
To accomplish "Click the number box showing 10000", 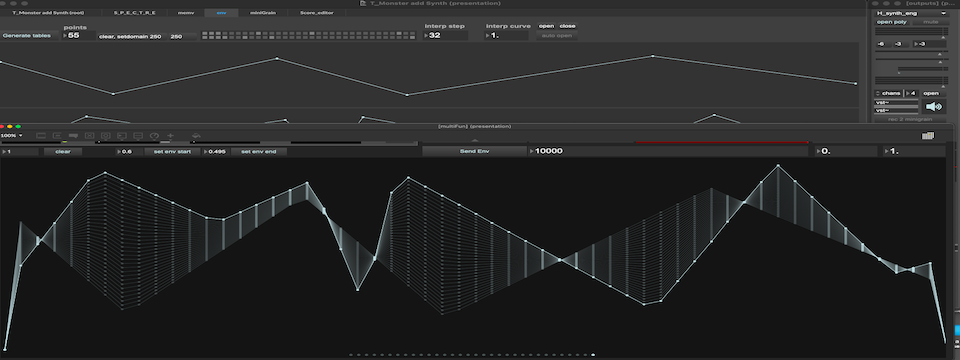I will (x=668, y=151).
